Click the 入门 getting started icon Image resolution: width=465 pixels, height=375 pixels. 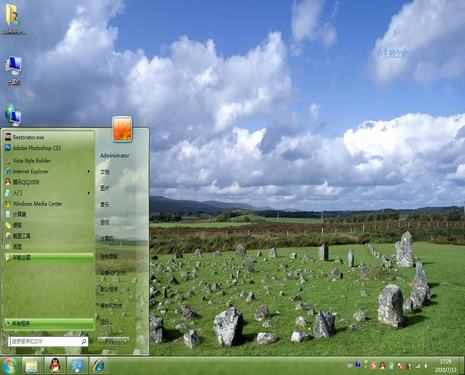[8, 193]
